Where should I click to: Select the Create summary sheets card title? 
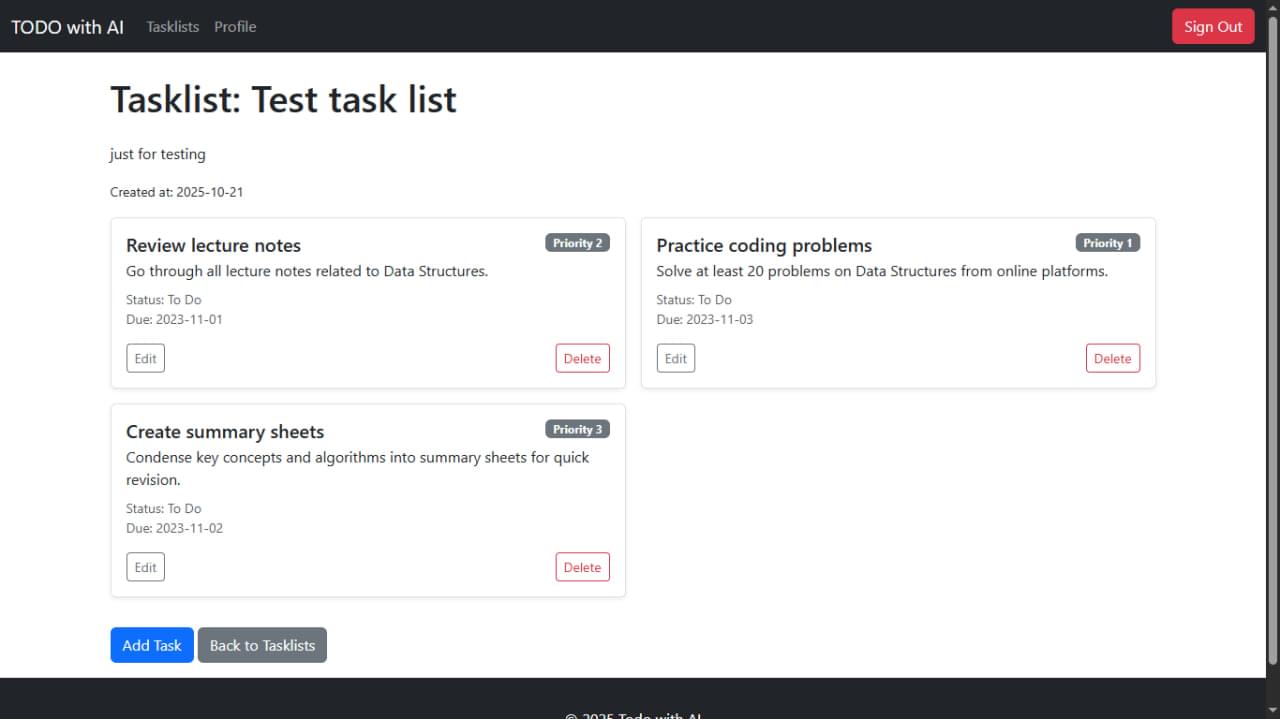pyautogui.click(x=225, y=432)
